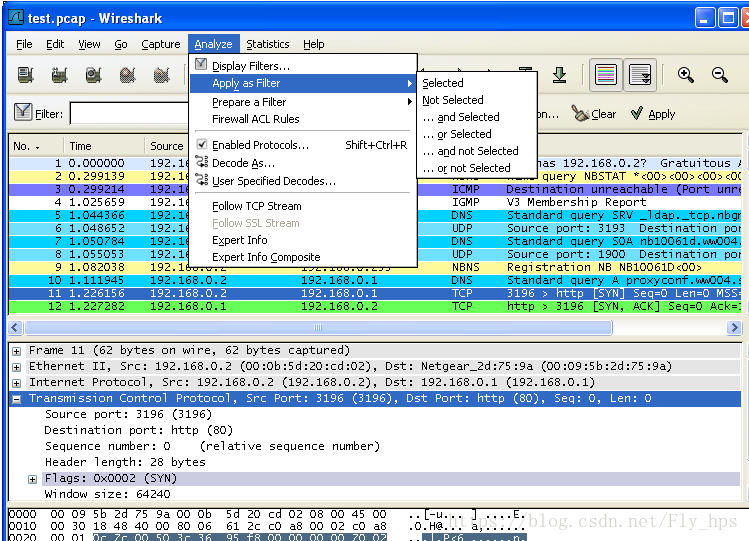Expand the Ethernet II tree node
Viewport: 749px width, 541px height.
pos(17,367)
